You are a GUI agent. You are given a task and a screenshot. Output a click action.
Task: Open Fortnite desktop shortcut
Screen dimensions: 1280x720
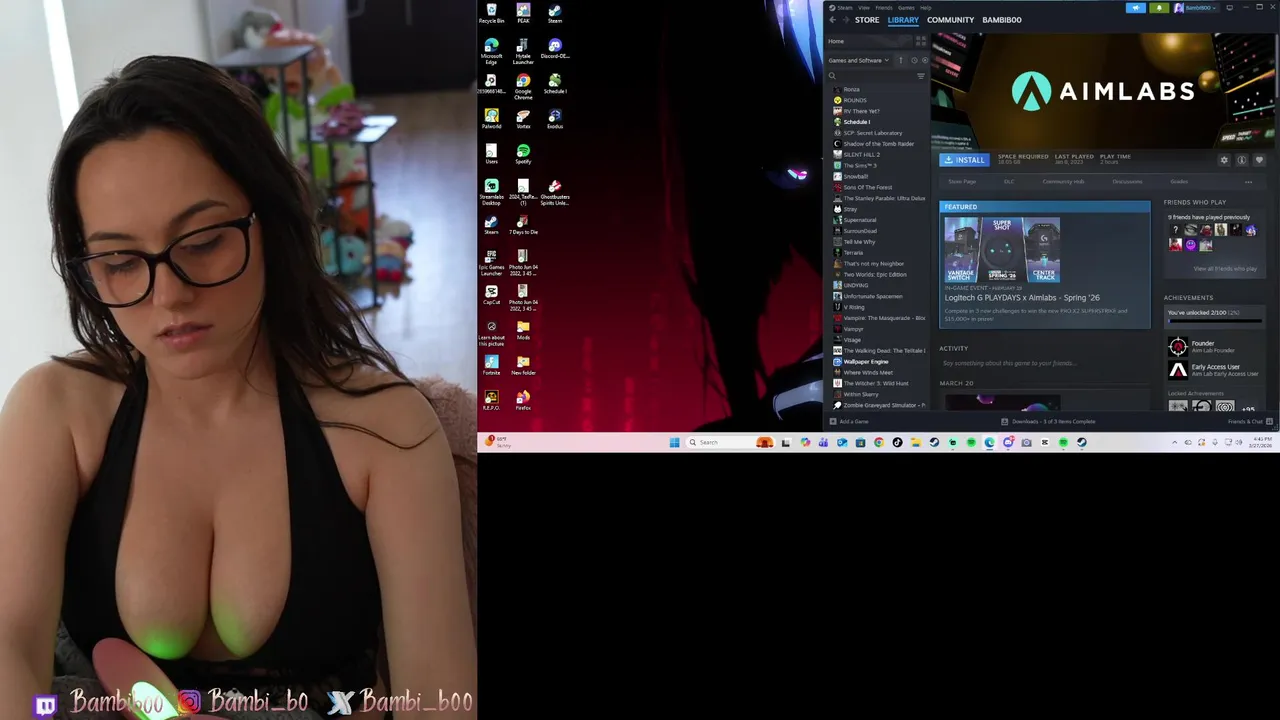click(491, 366)
